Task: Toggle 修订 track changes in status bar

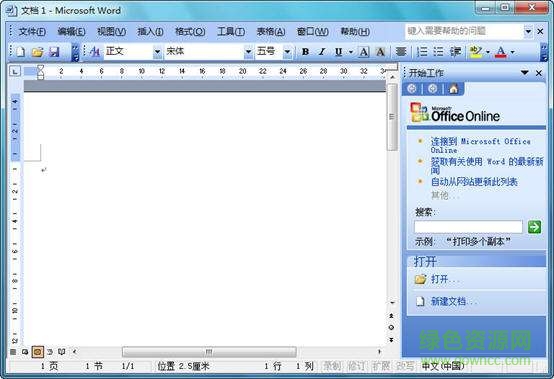Action: coord(356,366)
